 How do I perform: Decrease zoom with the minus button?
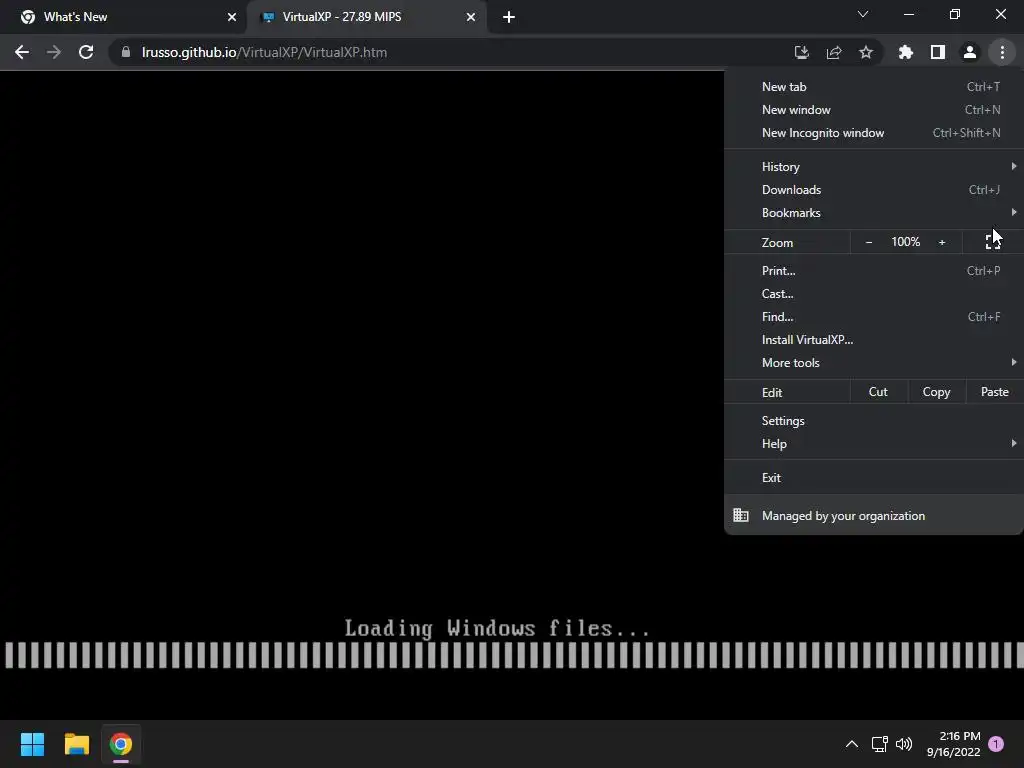869,242
